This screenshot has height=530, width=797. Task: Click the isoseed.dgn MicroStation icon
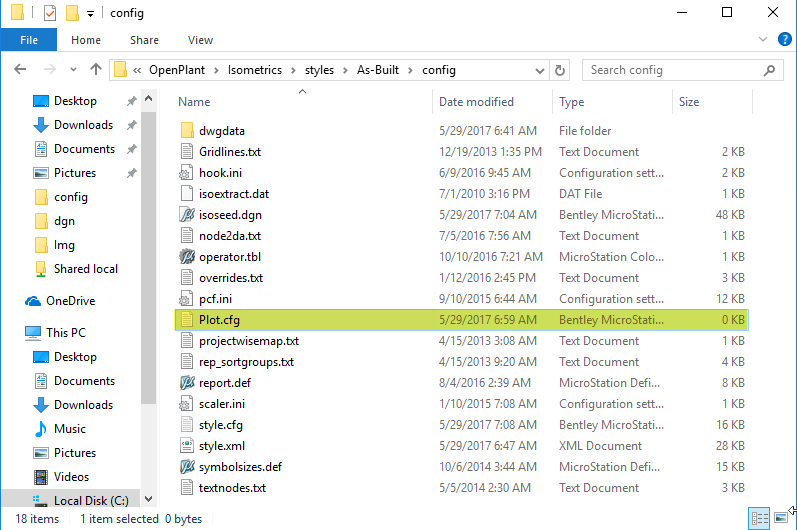187,214
